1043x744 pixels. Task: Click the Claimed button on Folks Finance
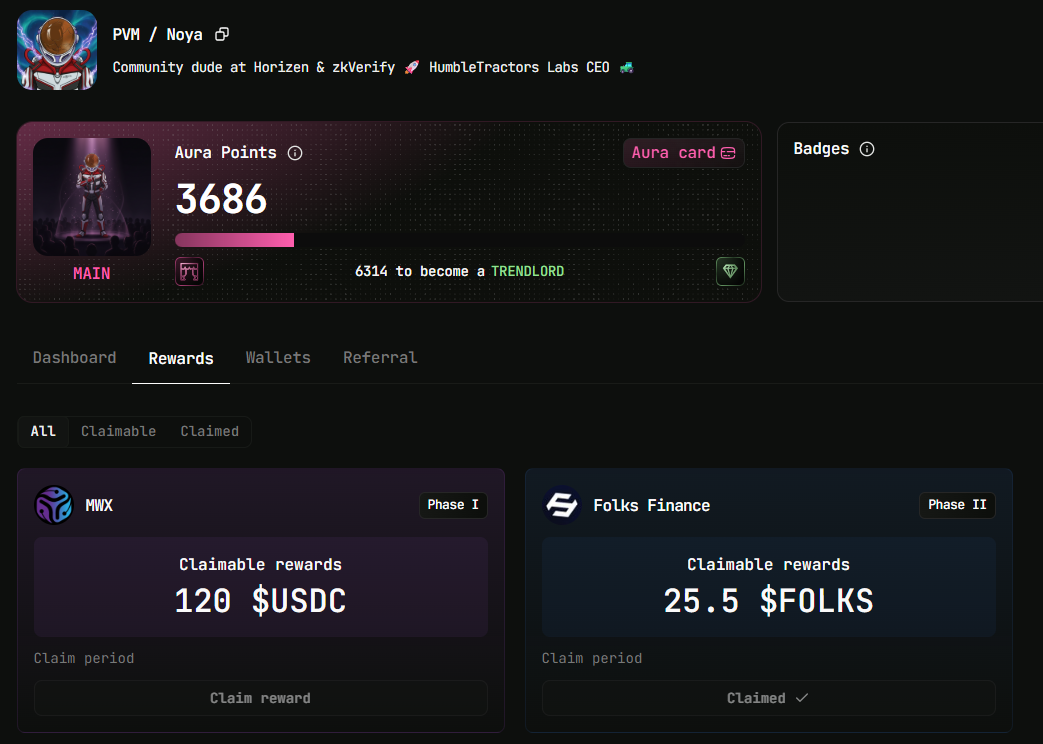(768, 698)
